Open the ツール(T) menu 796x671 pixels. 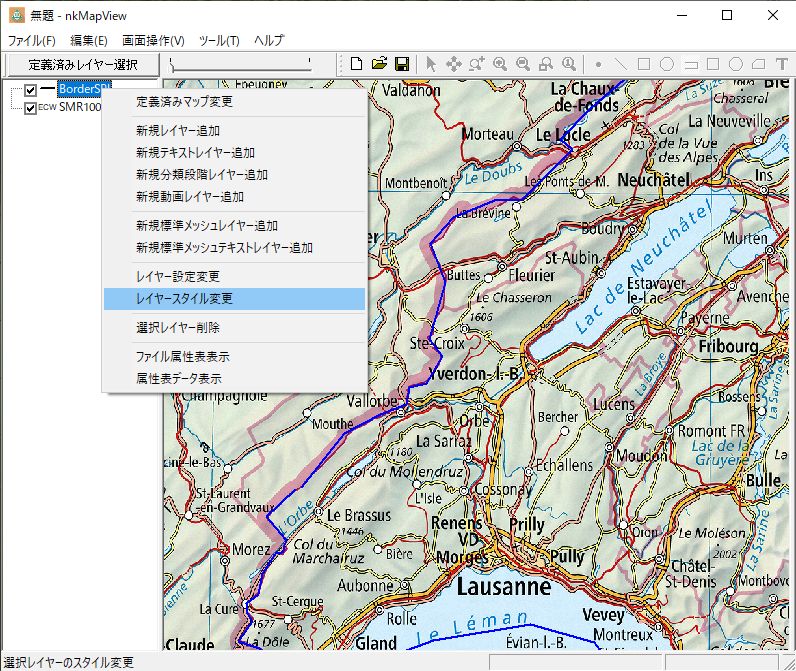tap(219, 41)
